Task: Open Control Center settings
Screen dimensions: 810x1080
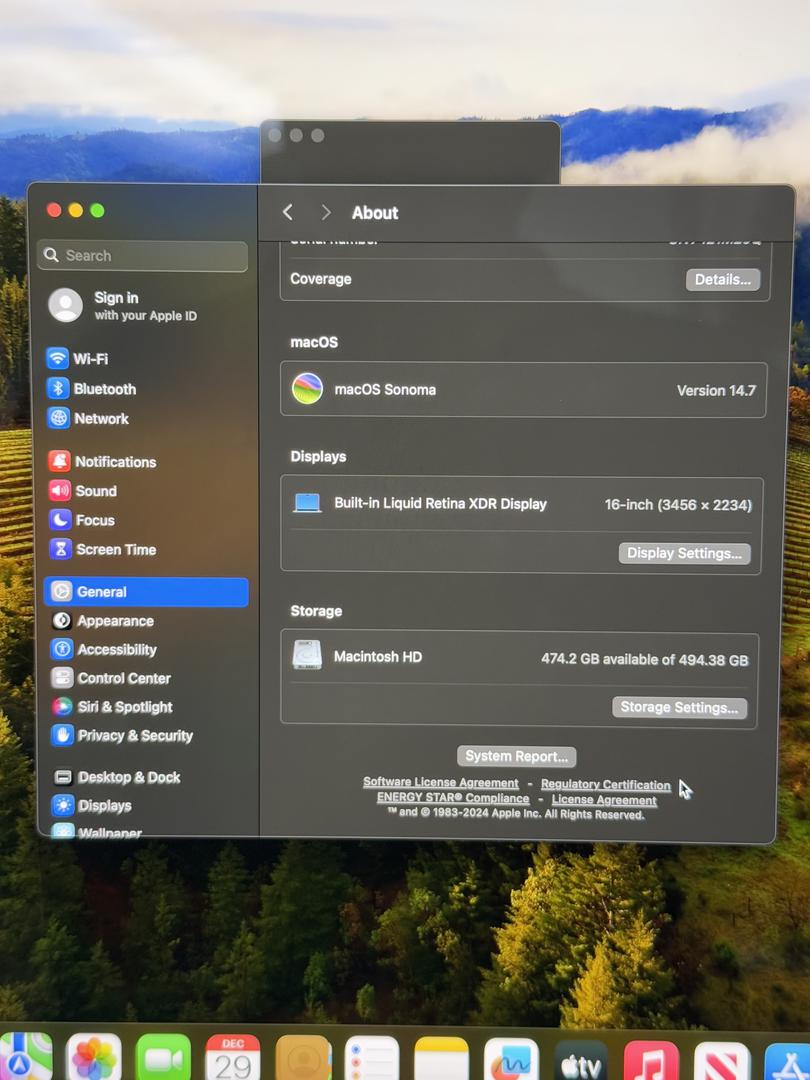Action: coord(123,678)
